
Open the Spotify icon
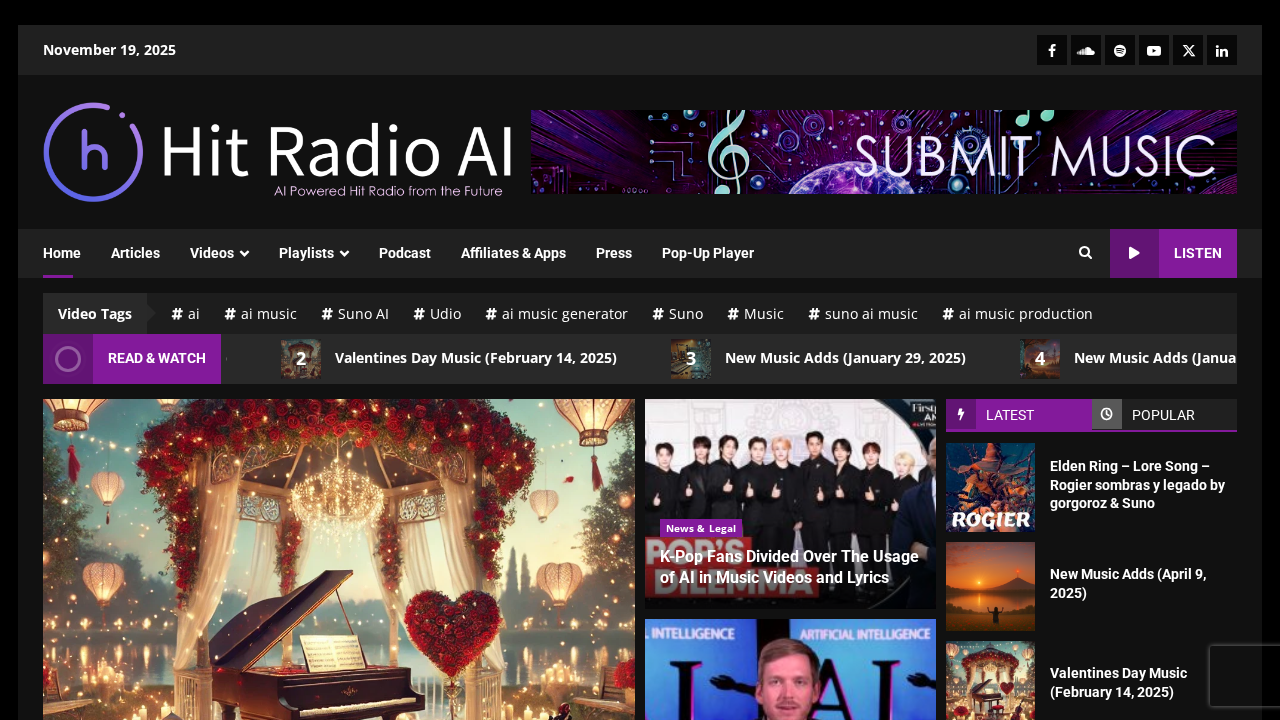click(1119, 48)
